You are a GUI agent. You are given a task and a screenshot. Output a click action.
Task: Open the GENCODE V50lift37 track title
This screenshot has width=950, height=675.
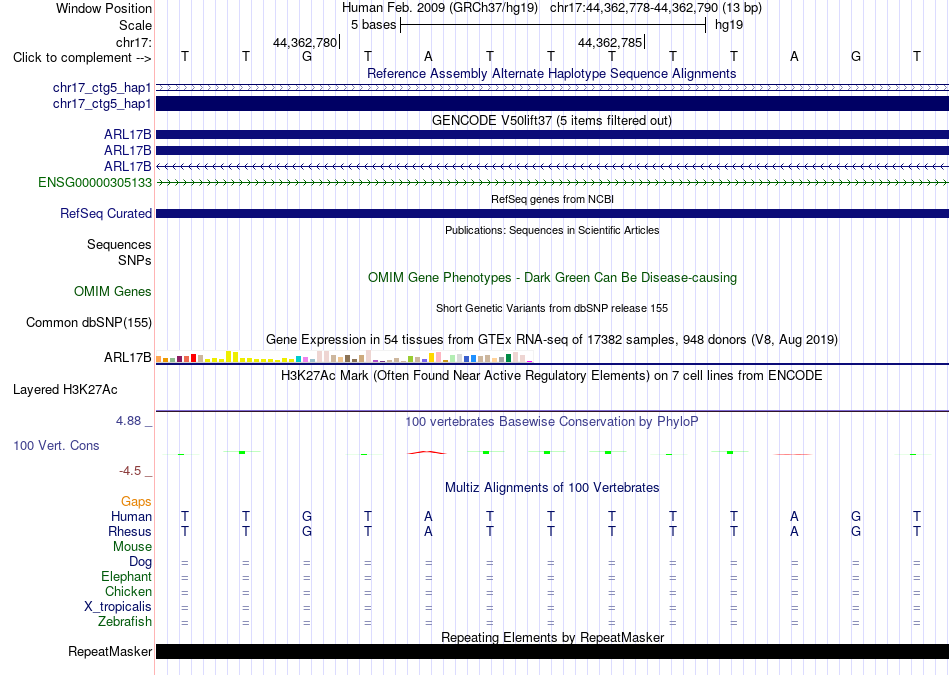[551, 121]
